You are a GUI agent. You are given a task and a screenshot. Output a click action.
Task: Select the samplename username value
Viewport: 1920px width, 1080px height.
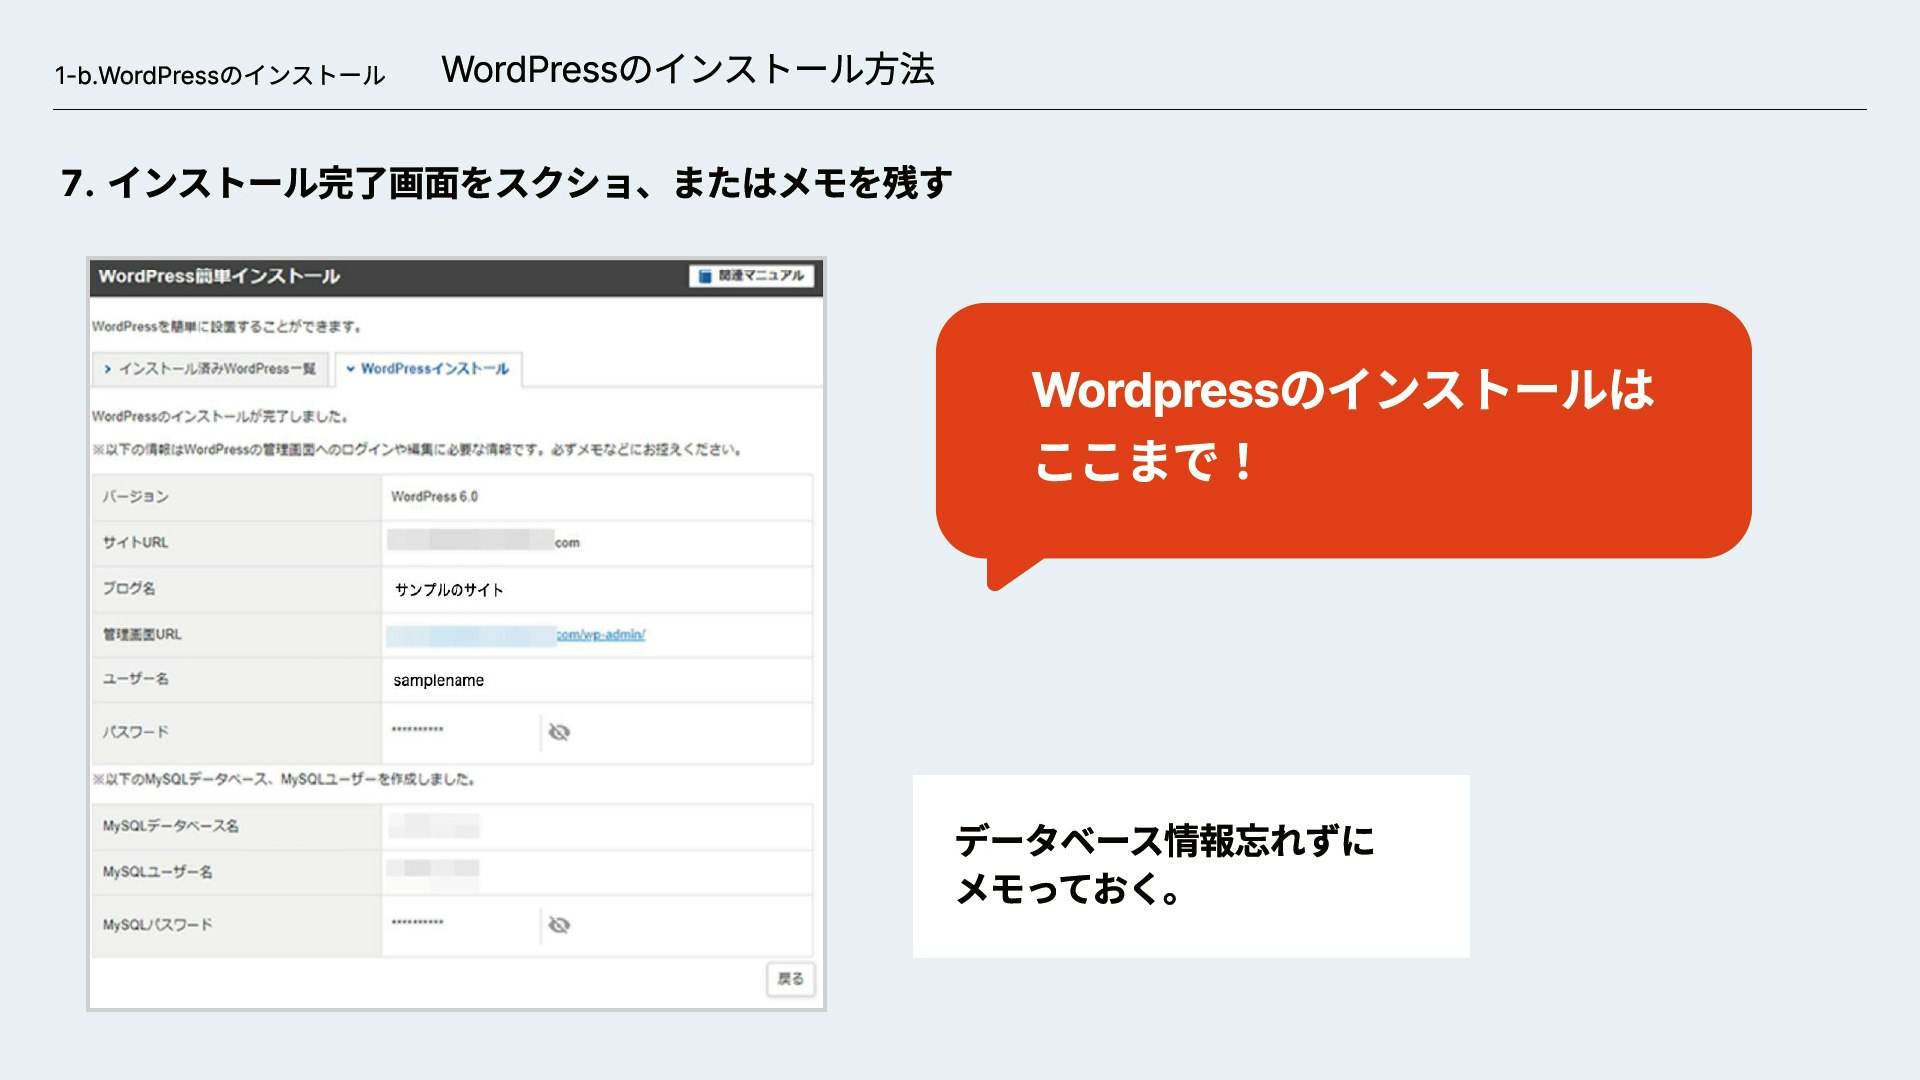(438, 680)
